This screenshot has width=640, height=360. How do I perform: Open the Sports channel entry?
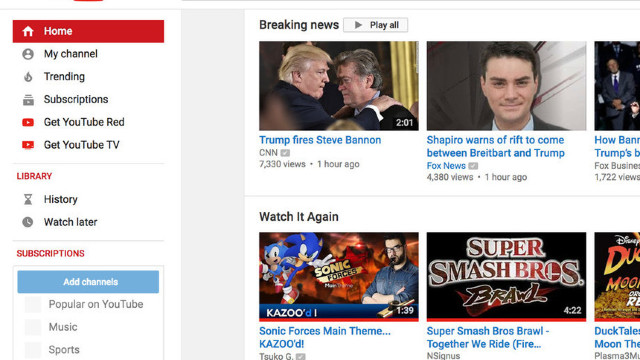64,350
